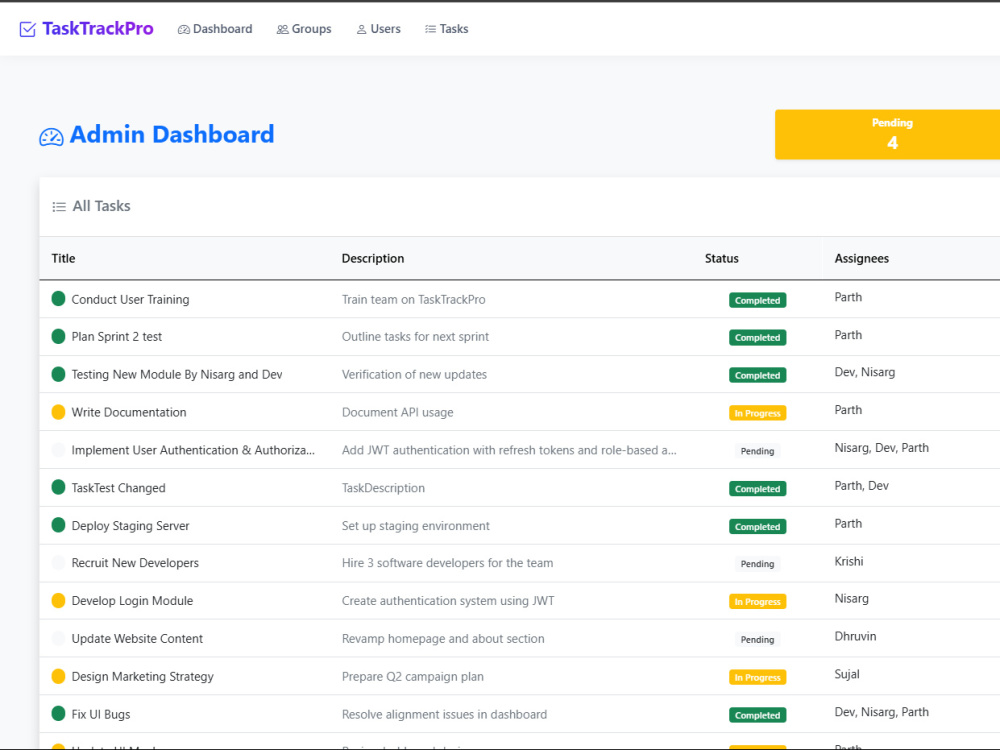Select the Fix UI Bugs task title
Image resolution: width=1000 pixels, height=750 pixels.
point(101,714)
